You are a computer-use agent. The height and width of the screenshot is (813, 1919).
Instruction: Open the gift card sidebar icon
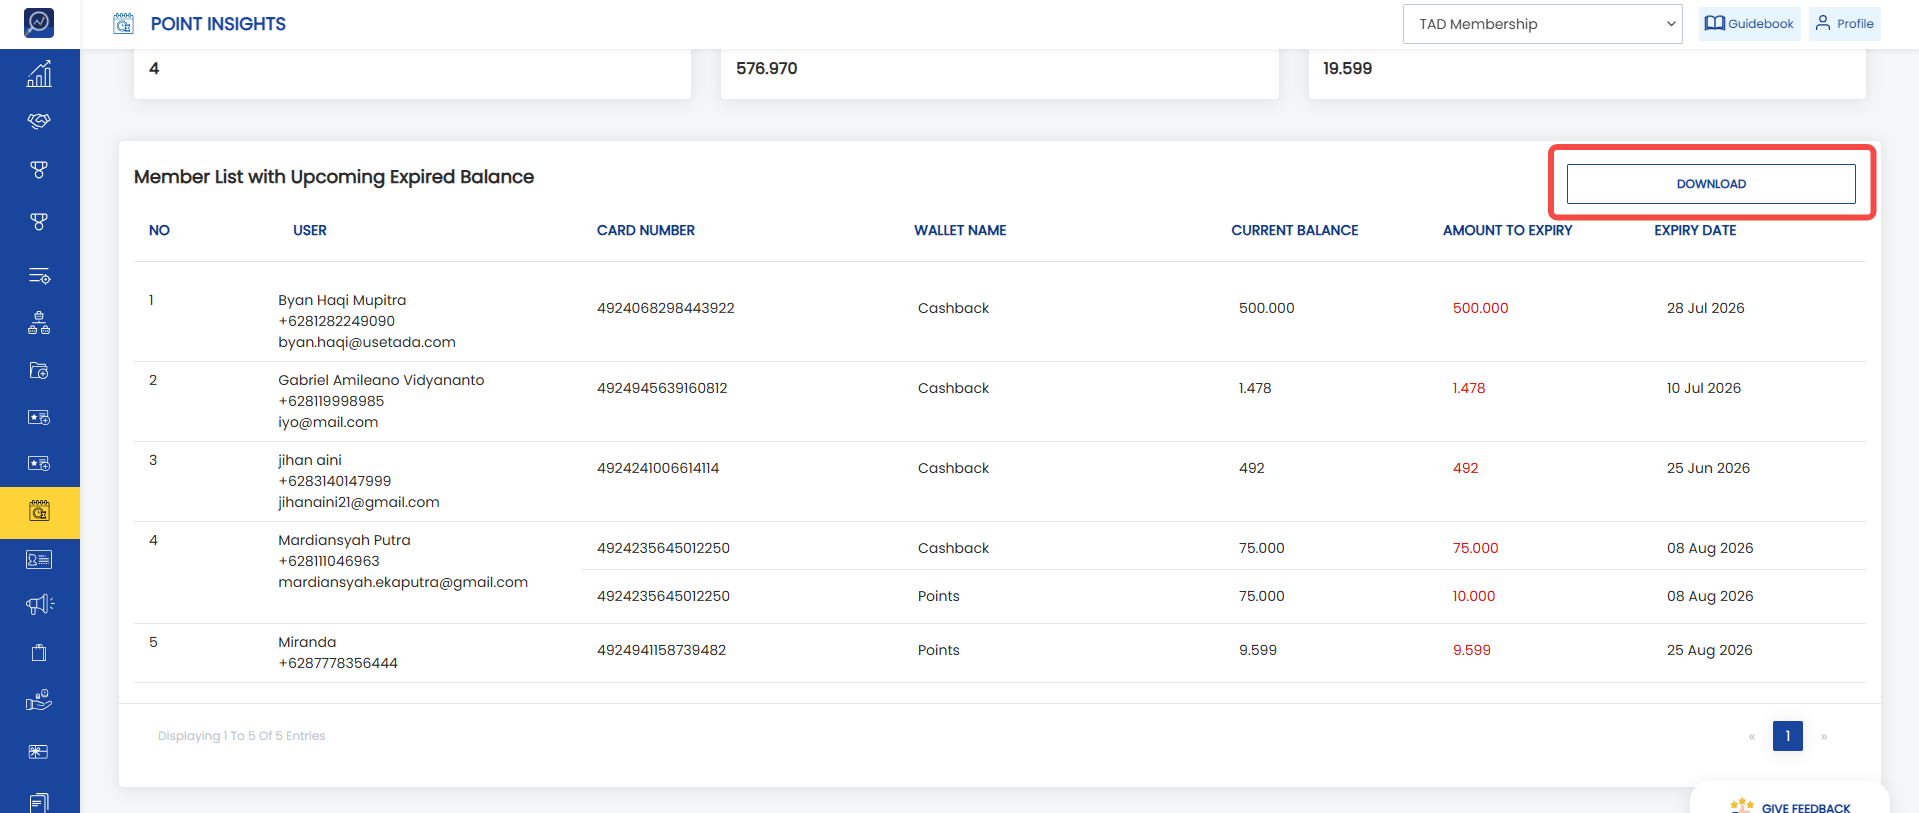point(39,752)
